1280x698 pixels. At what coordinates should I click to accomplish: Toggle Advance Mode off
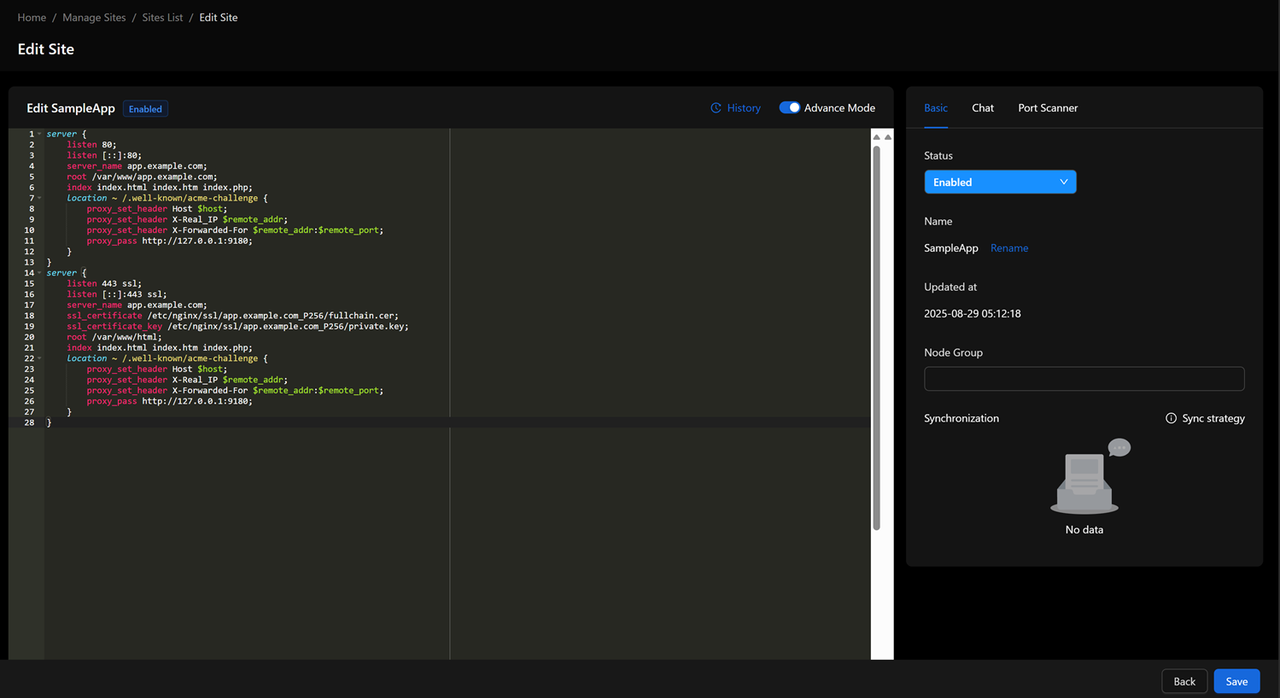[789, 106]
